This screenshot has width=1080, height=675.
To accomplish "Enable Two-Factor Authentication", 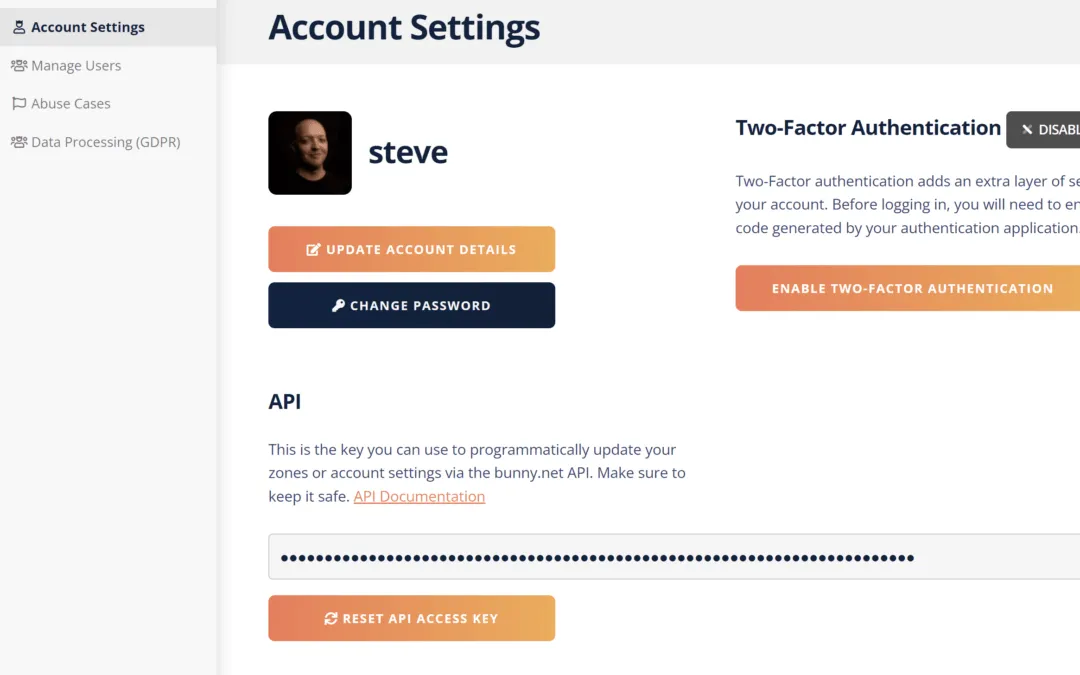I will pos(911,288).
